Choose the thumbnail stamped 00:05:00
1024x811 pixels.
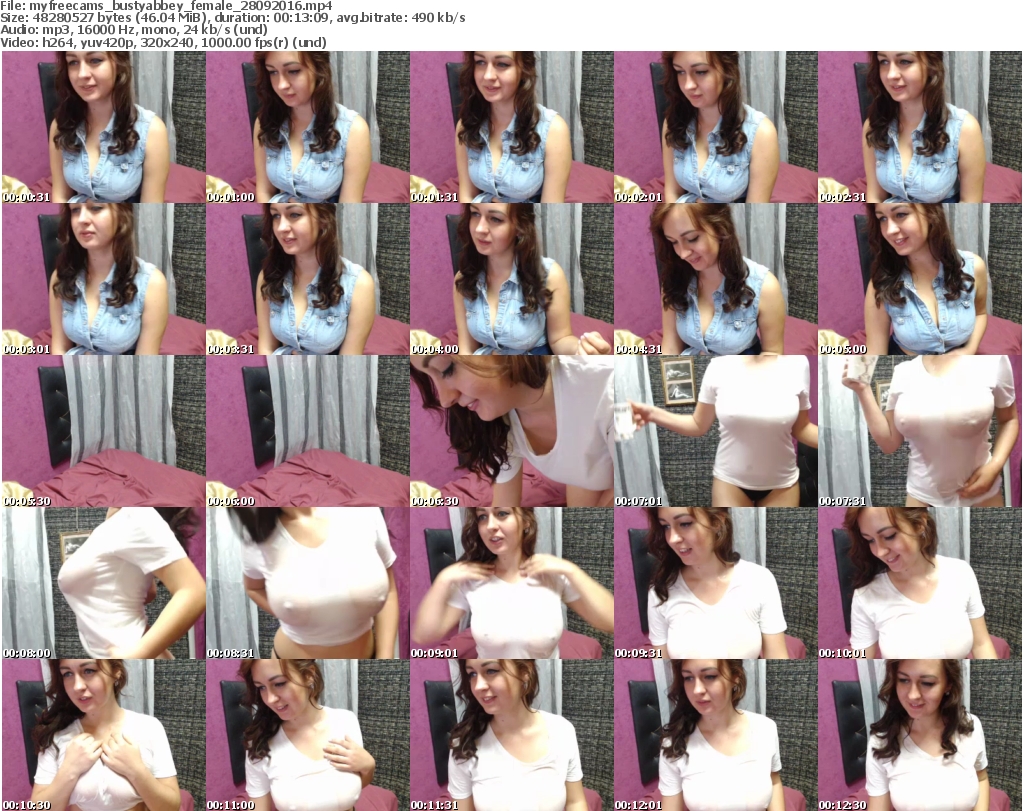pos(920,279)
